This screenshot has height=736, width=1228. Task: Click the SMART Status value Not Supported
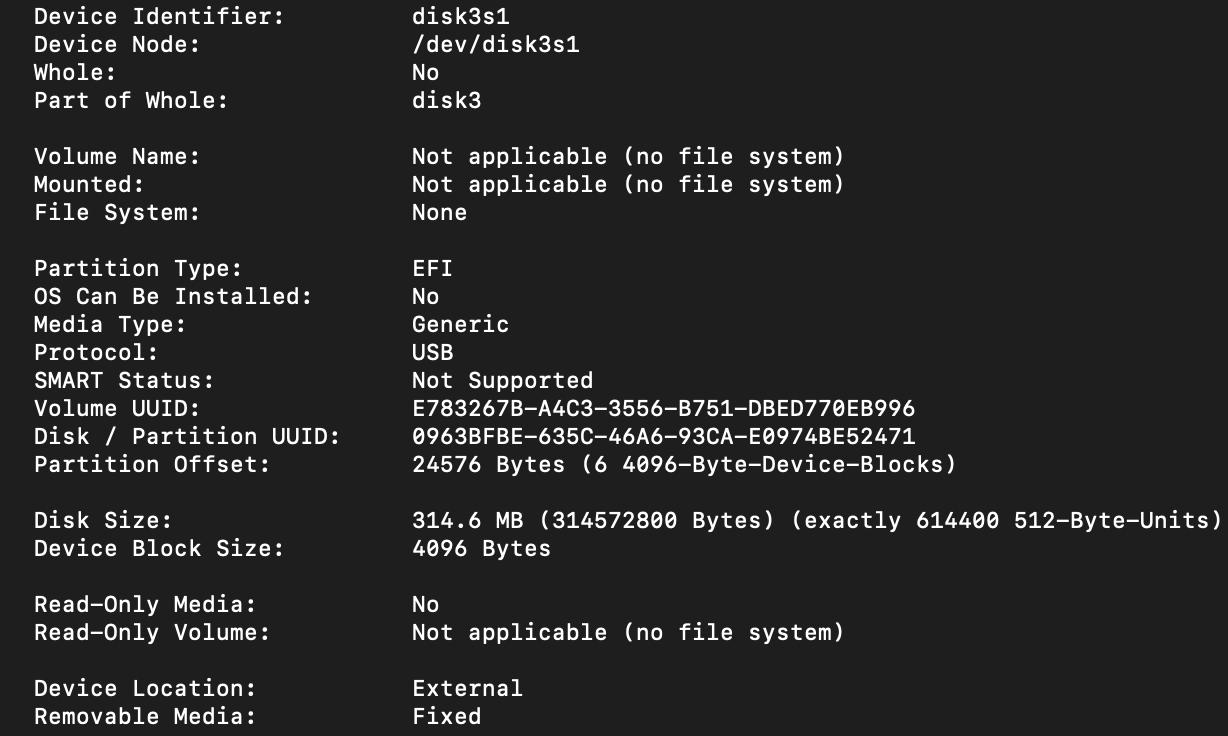[502, 380]
